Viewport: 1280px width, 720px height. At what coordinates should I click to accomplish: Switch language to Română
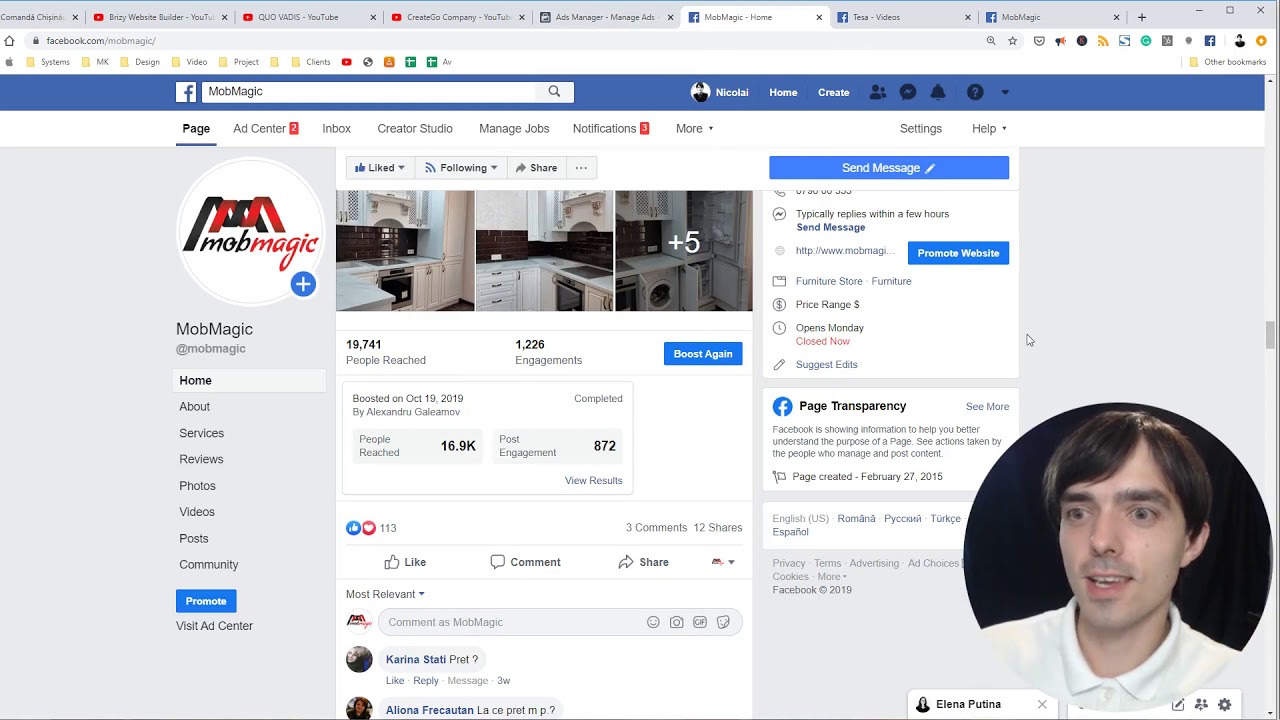(856, 519)
